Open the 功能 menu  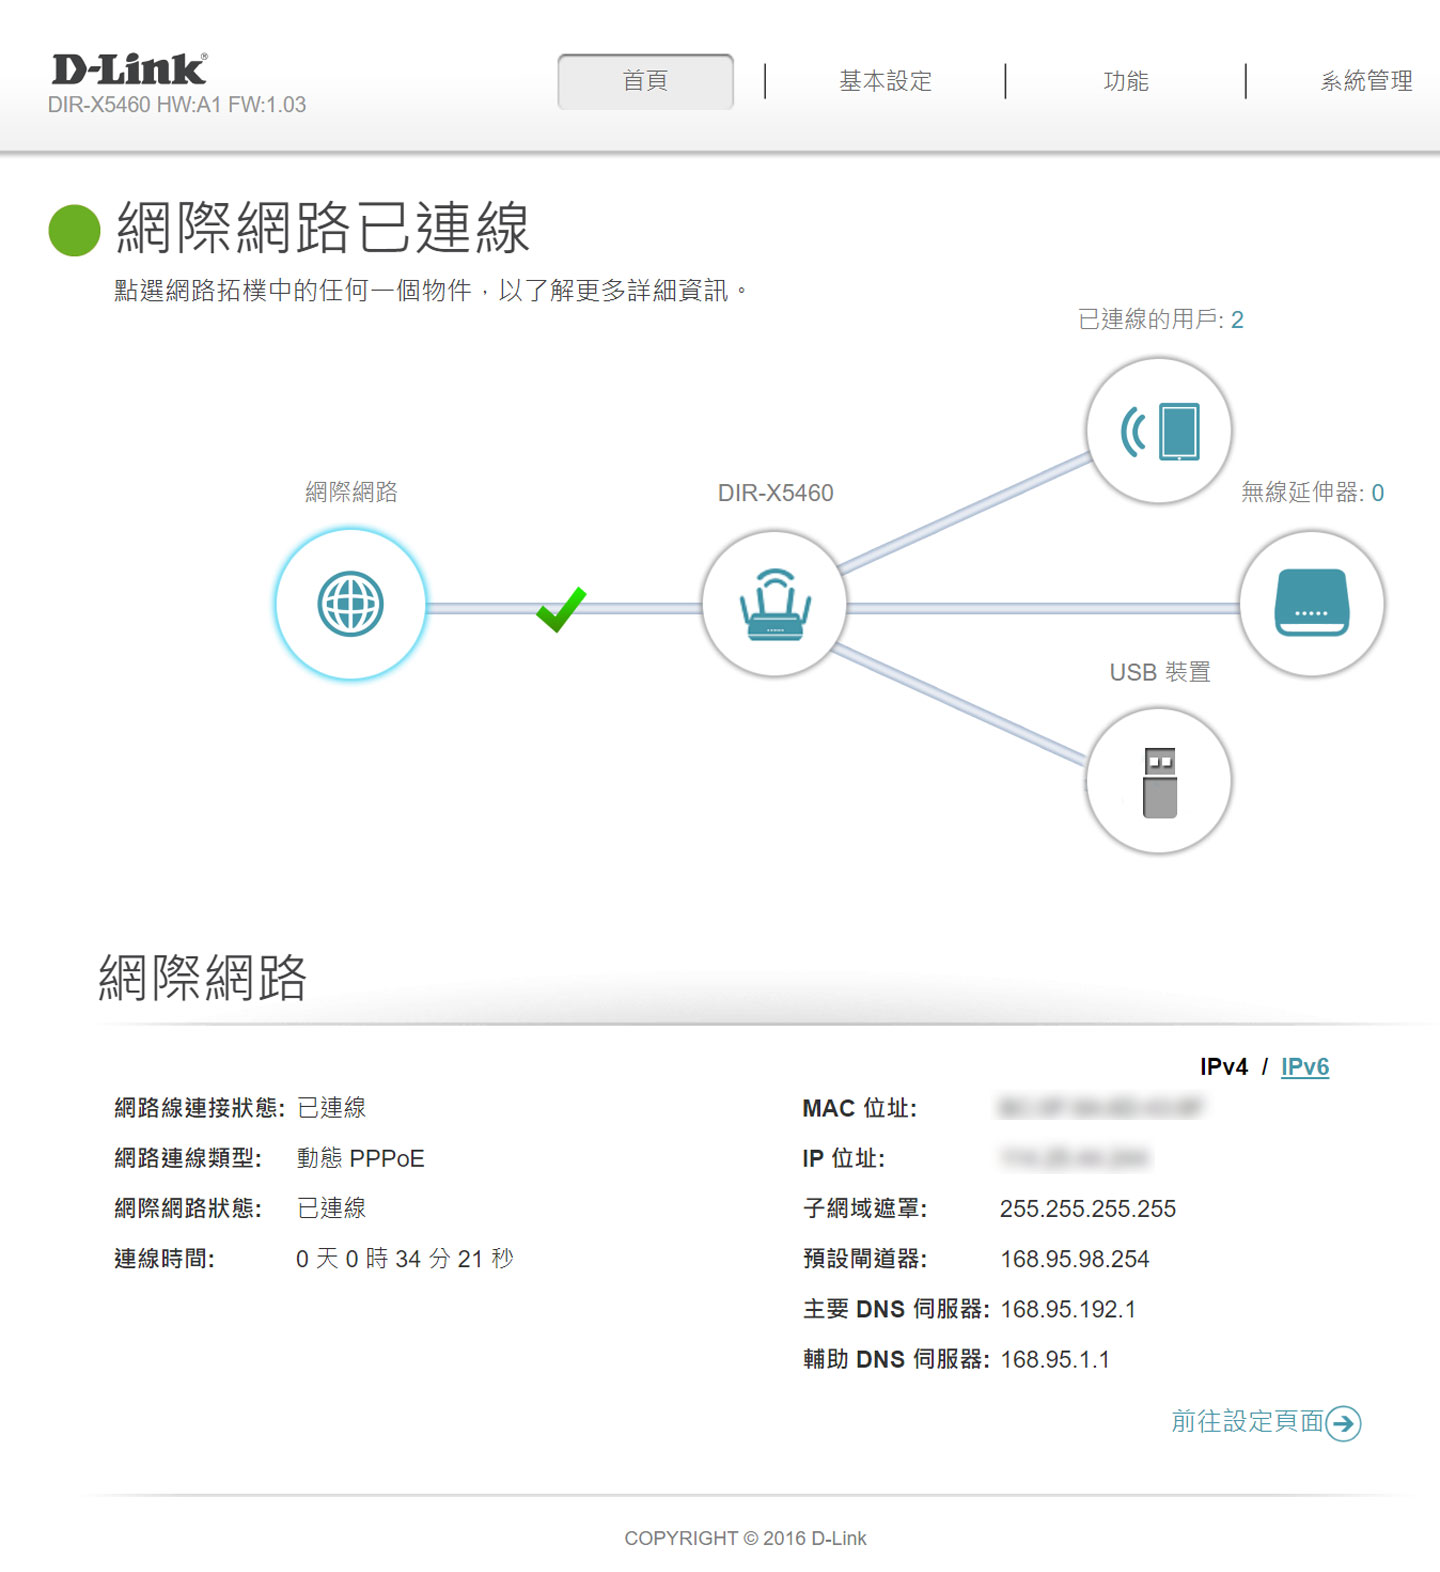[1125, 81]
